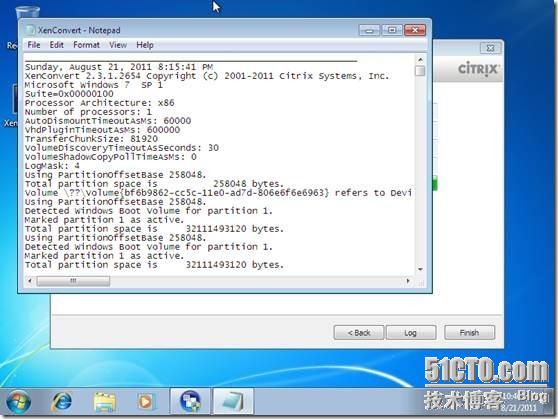Click the Recycle Bin desktop icon
The height and width of the screenshot is (419, 558).
(28, 12)
